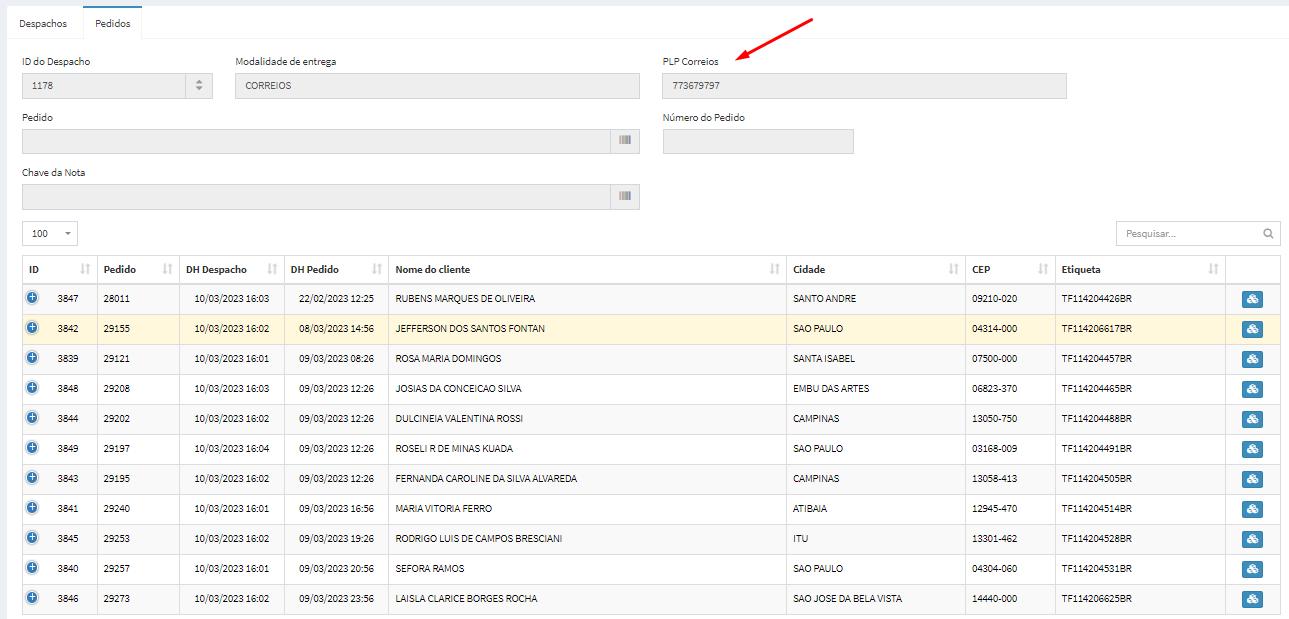The width and height of the screenshot is (1289, 619).
Task: Switch to the Despachos tab
Action: 43,23
